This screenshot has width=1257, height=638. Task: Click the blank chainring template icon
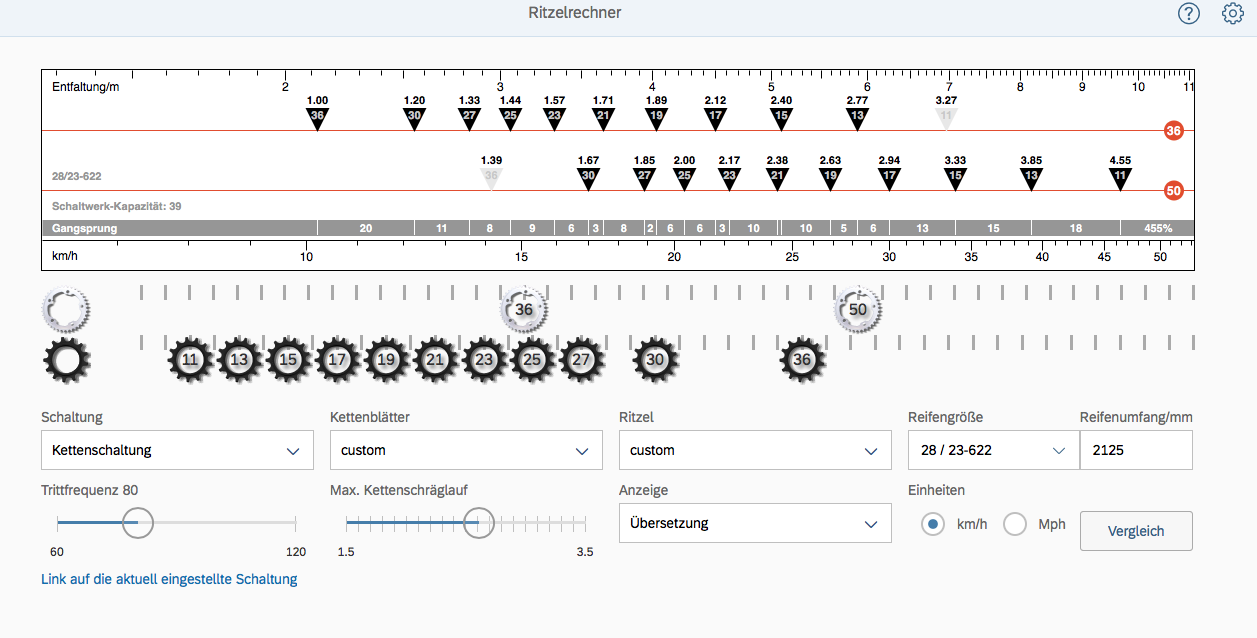[65, 309]
